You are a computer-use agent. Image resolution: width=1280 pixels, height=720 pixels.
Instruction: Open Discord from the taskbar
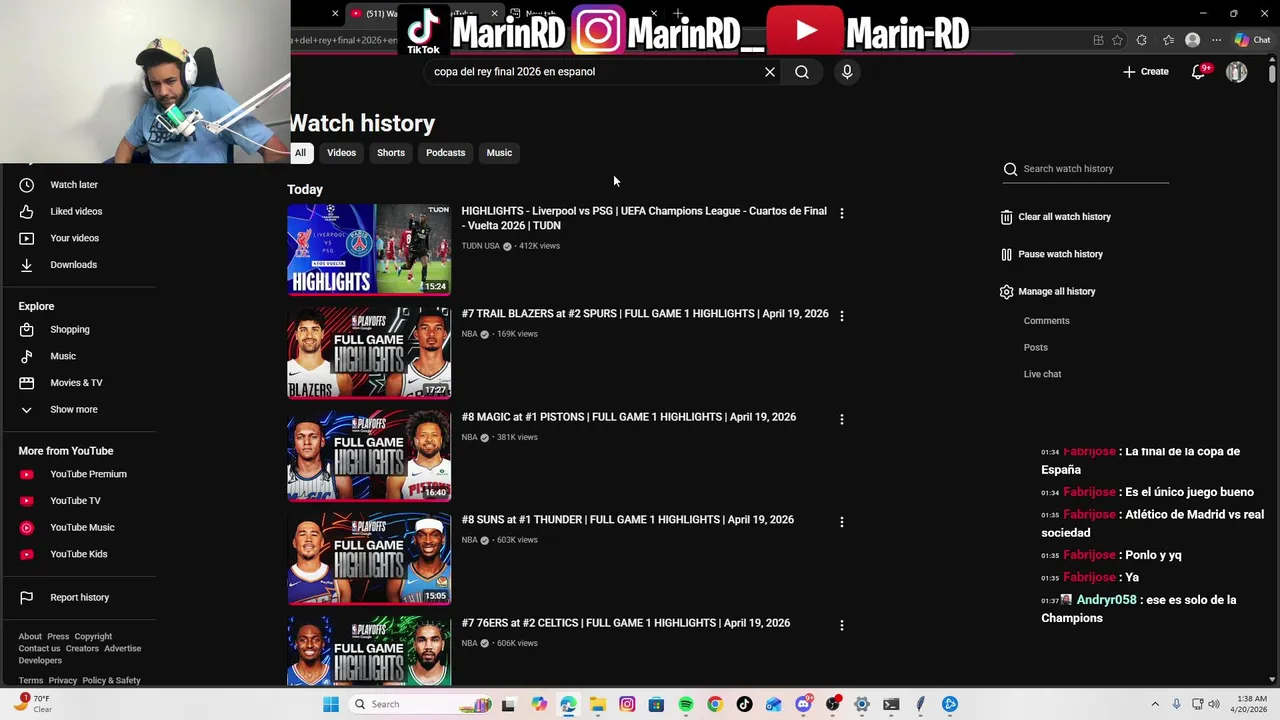pyautogui.click(x=803, y=704)
